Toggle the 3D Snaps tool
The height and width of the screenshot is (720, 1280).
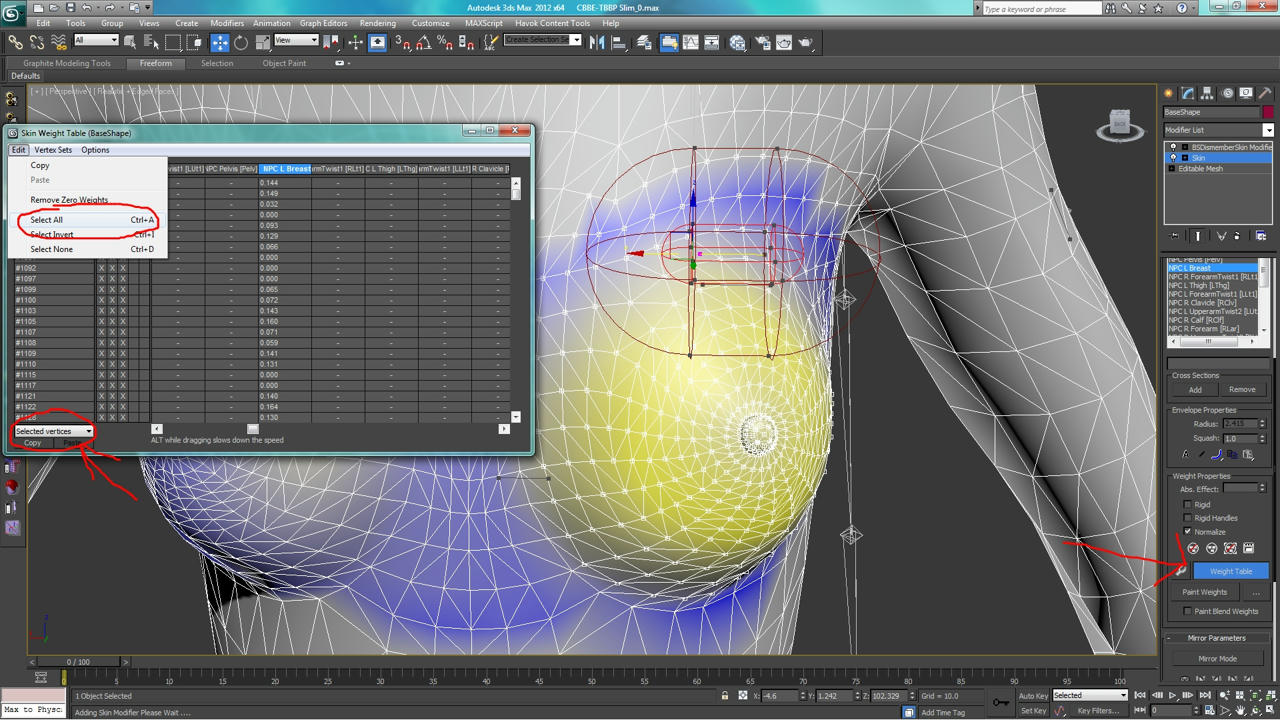(x=402, y=42)
